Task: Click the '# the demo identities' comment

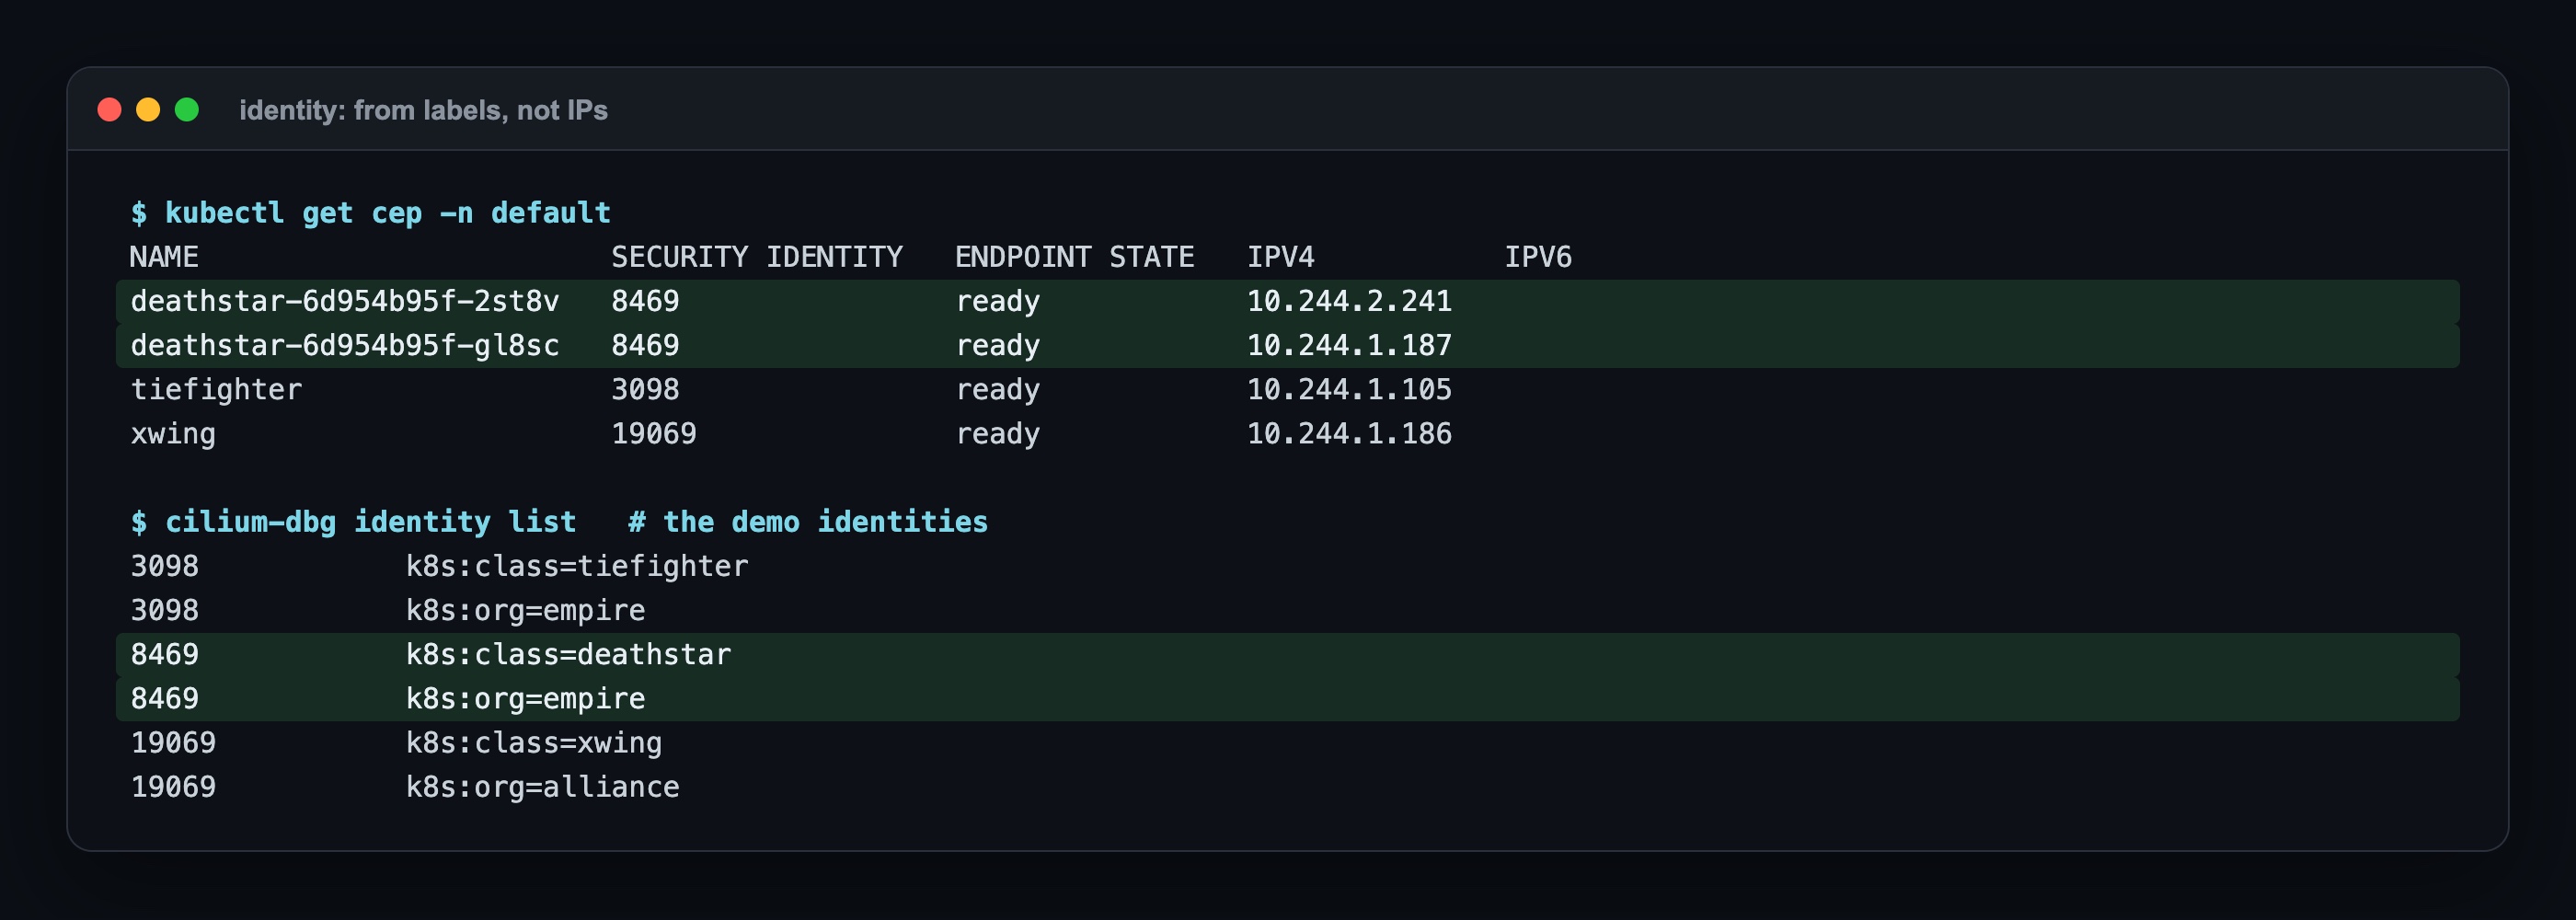Action: [x=808, y=522]
